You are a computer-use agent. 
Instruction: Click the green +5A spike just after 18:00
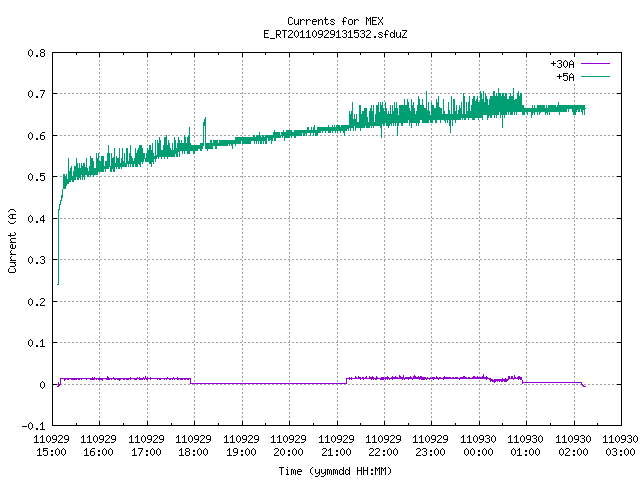(x=205, y=131)
